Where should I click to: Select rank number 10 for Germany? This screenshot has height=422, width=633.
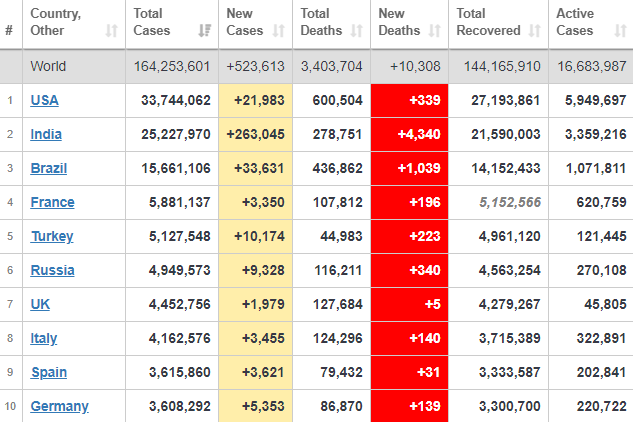click(10, 406)
